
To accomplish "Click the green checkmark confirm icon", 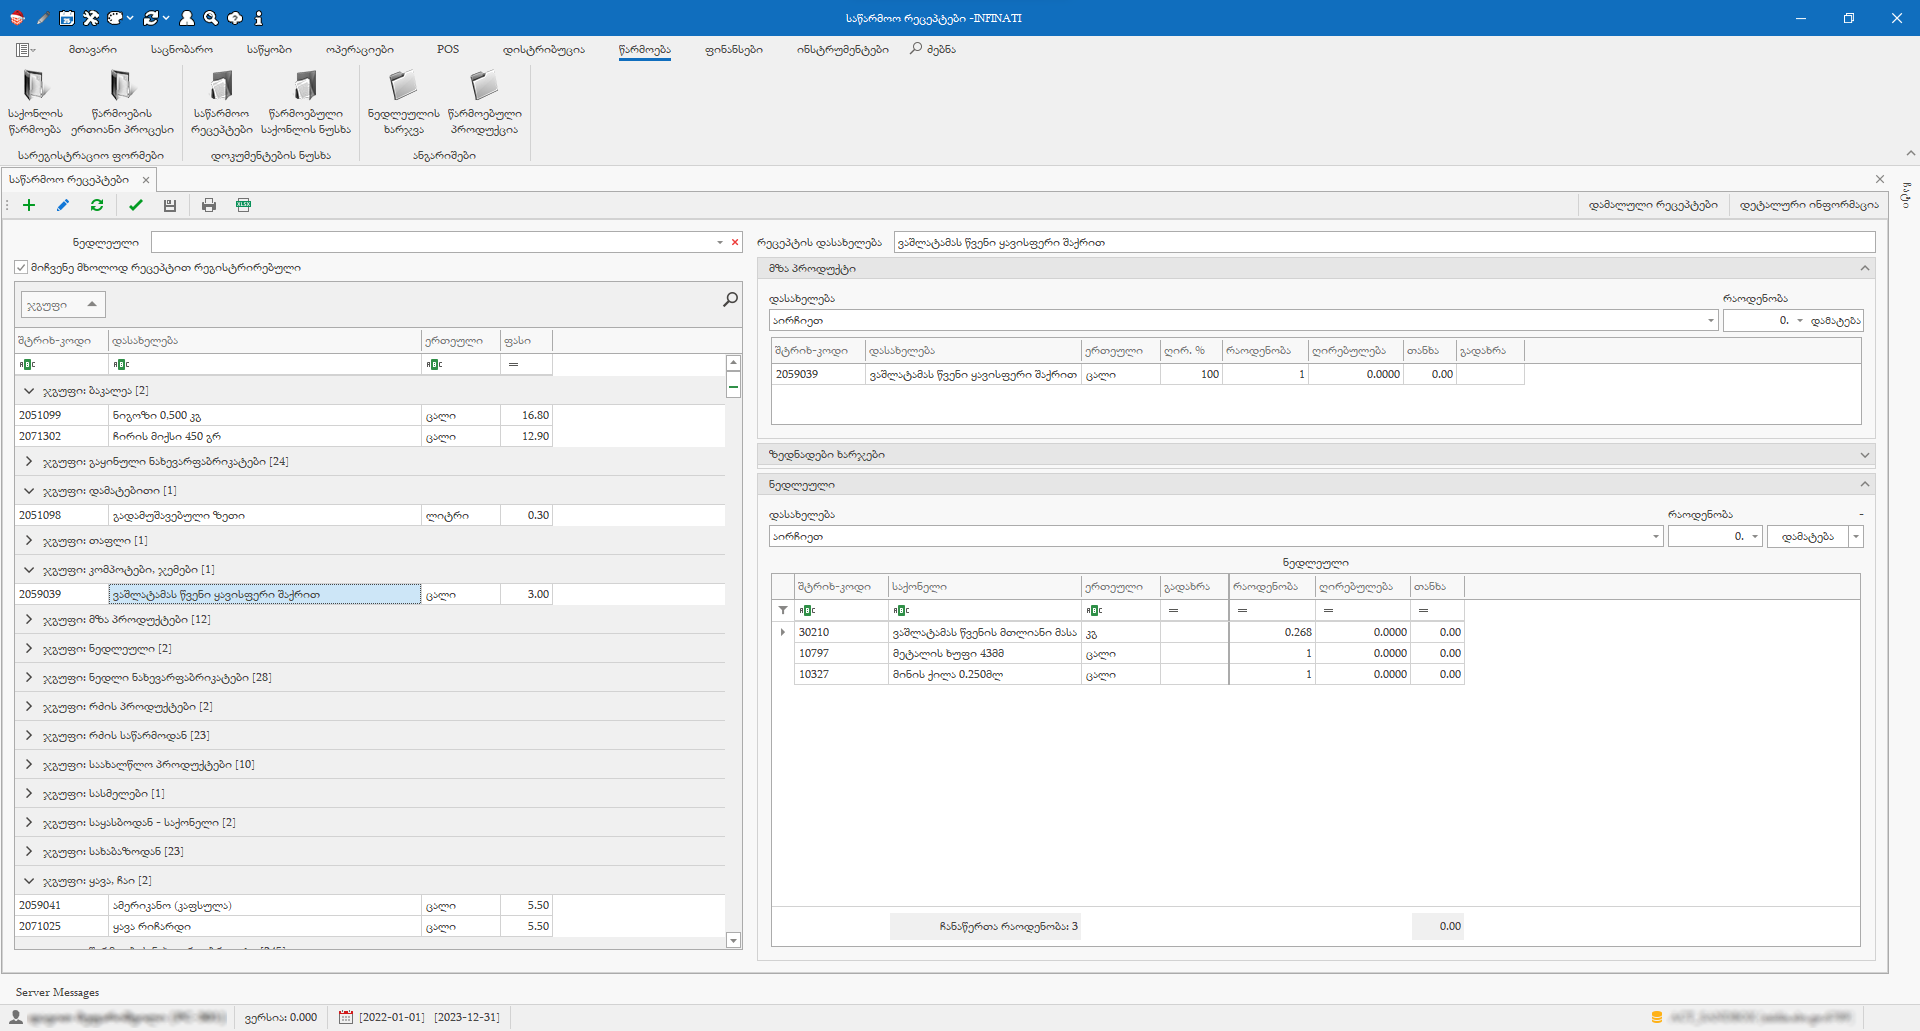I will pyautogui.click(x=136, y=205).
